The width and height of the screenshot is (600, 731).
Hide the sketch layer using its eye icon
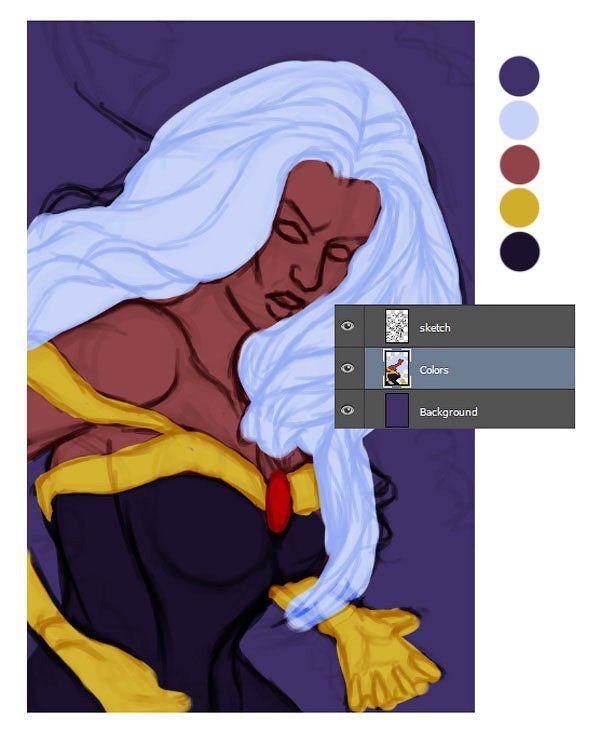point(348,327)
